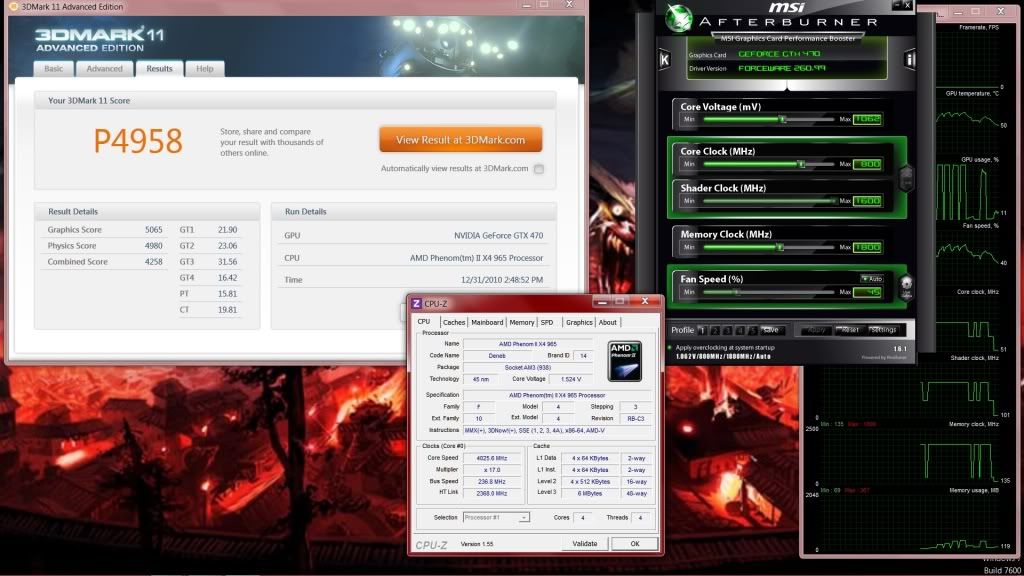Click the CPU-Z title bar icon

[x=417, y=304]
